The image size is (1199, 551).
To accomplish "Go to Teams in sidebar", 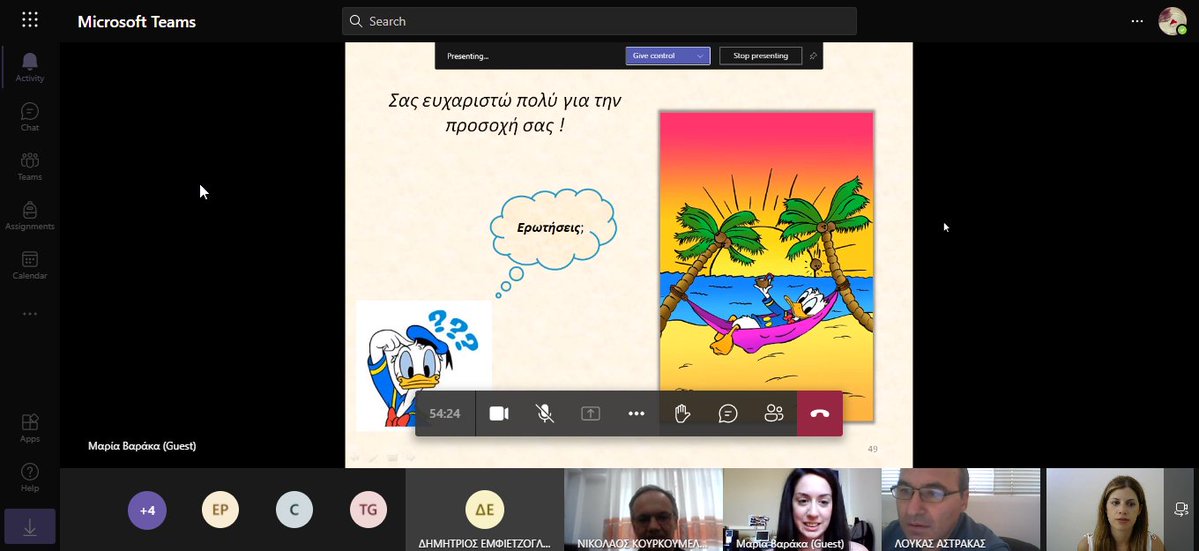I will coord(30,166).
